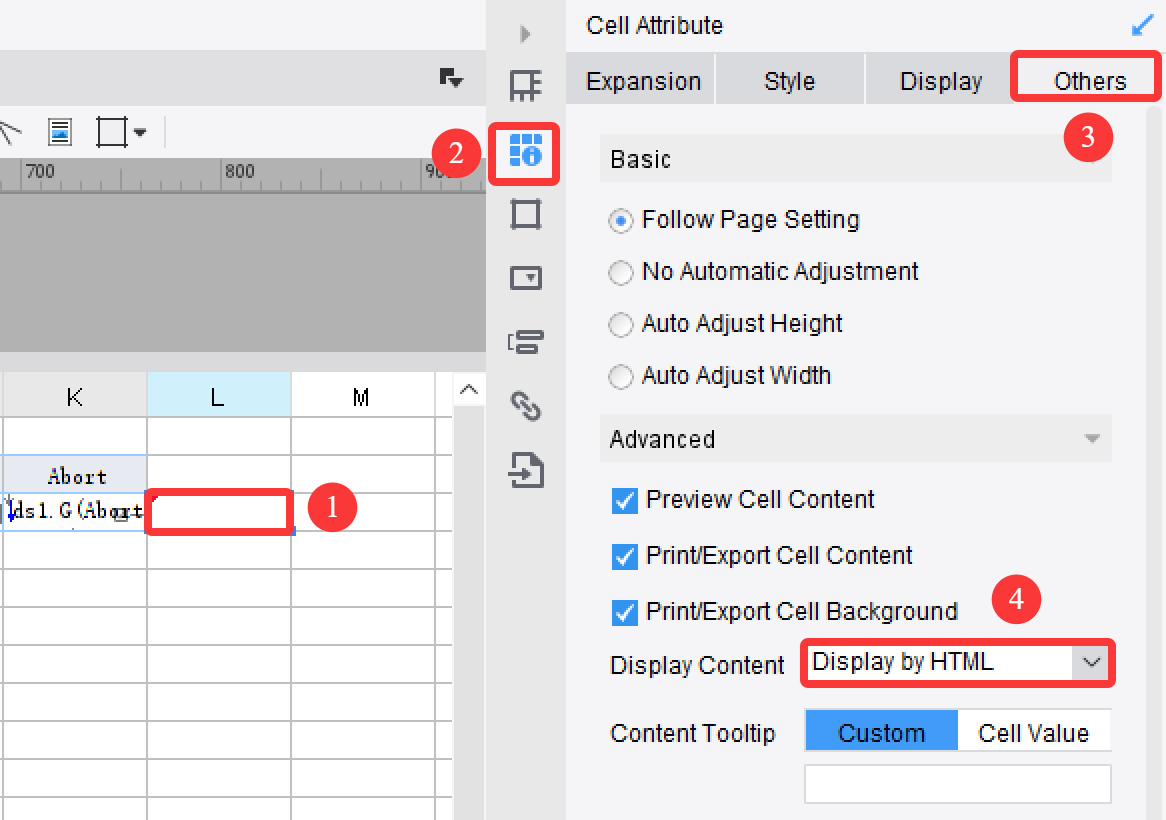Click the export arrow icon in sidebar
Viewport: 1166px width, 820px height.
(x=524, y=471)
